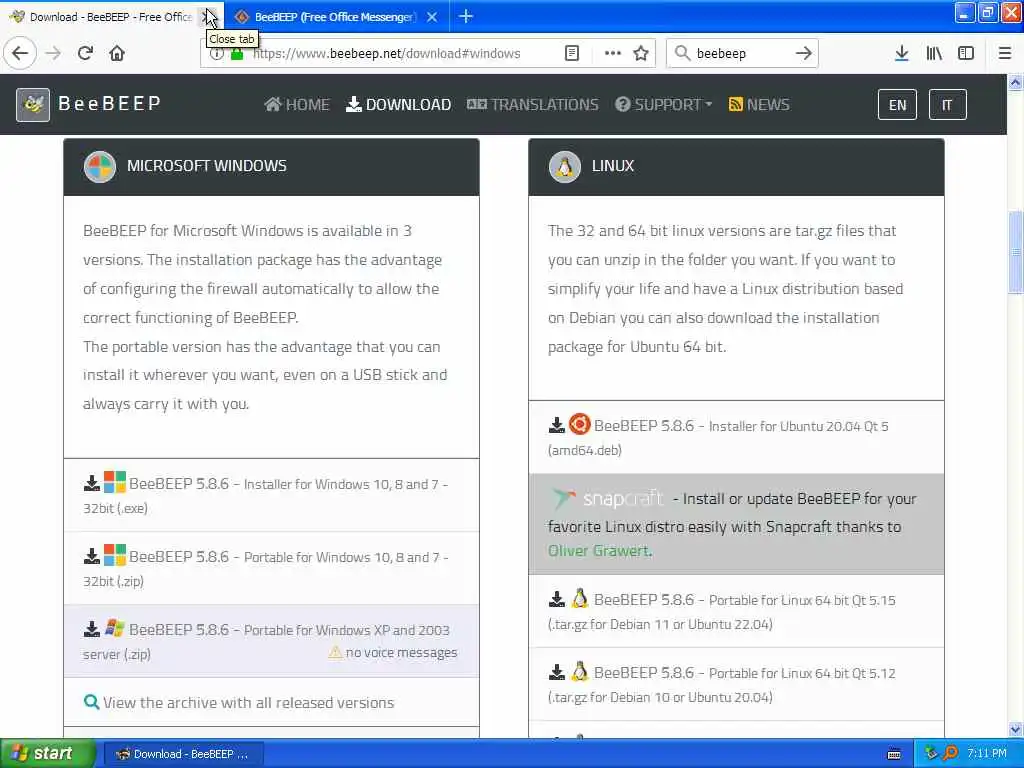
Task: Click download icon for Windows portable 32bit zip
Action: pos(91,556)
